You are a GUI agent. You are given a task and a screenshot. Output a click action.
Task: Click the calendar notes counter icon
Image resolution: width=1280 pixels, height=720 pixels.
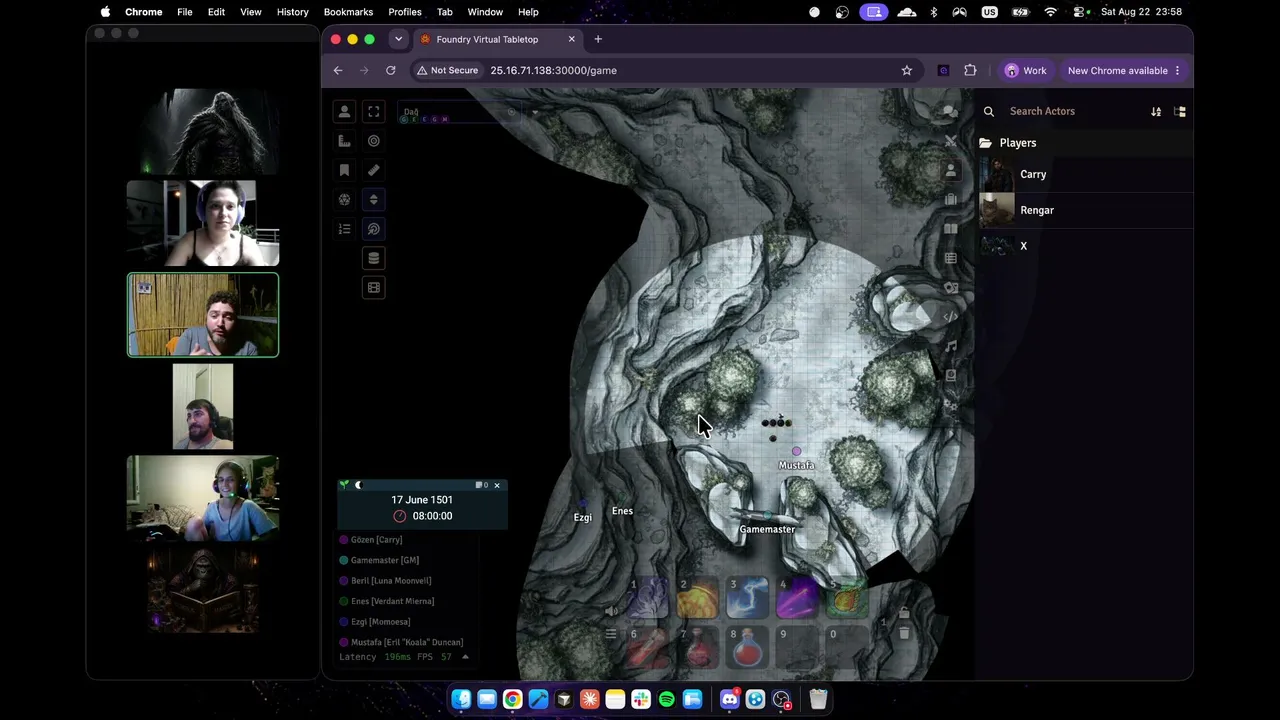pyautogui.click(x=481, y=485)
